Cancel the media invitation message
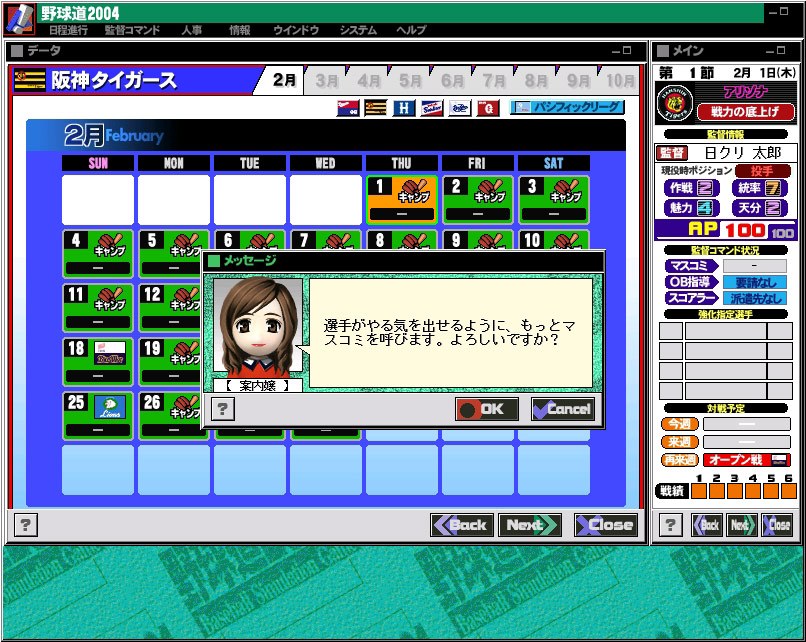Image resolution: width=806 pixels, height=642 pixels. [563, 409]
